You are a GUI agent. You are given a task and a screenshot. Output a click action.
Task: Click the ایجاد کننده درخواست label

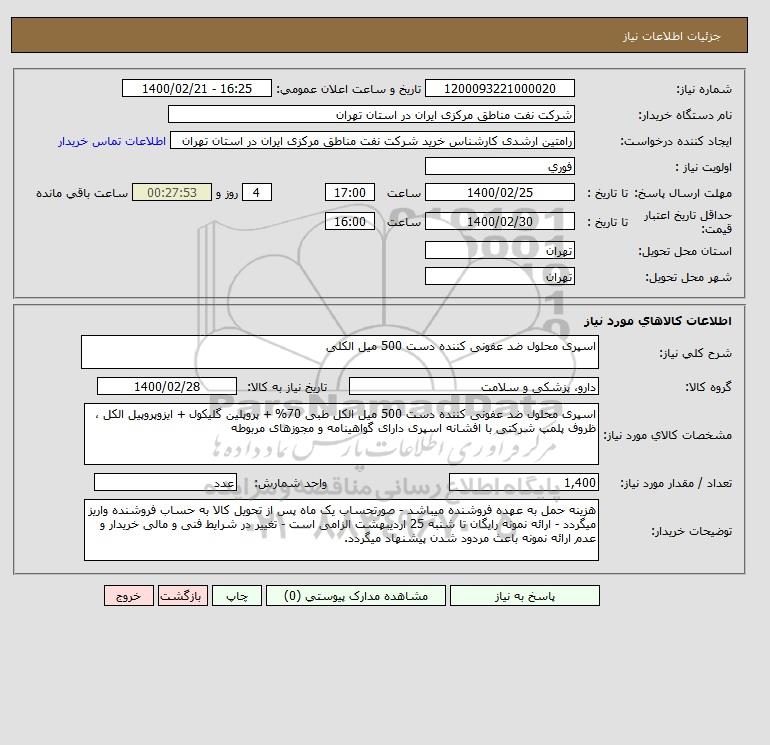pyautogui.click(x=676, y=141)
